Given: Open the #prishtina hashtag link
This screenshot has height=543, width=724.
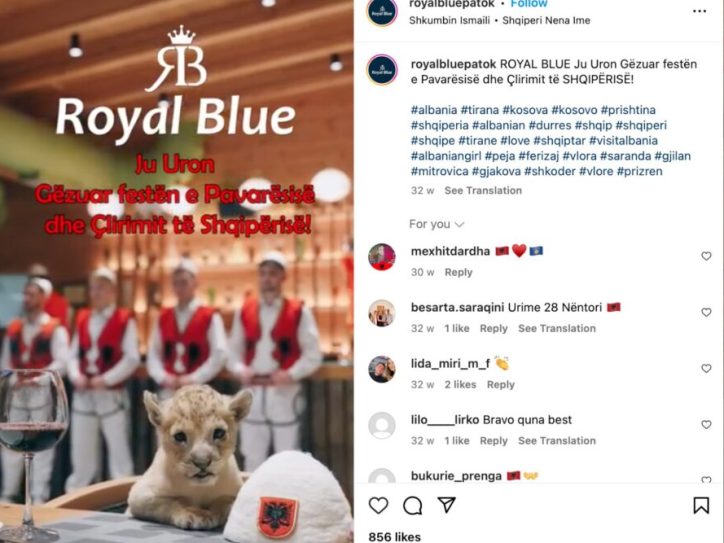Looking at the screenshot, I should (628, 110).
